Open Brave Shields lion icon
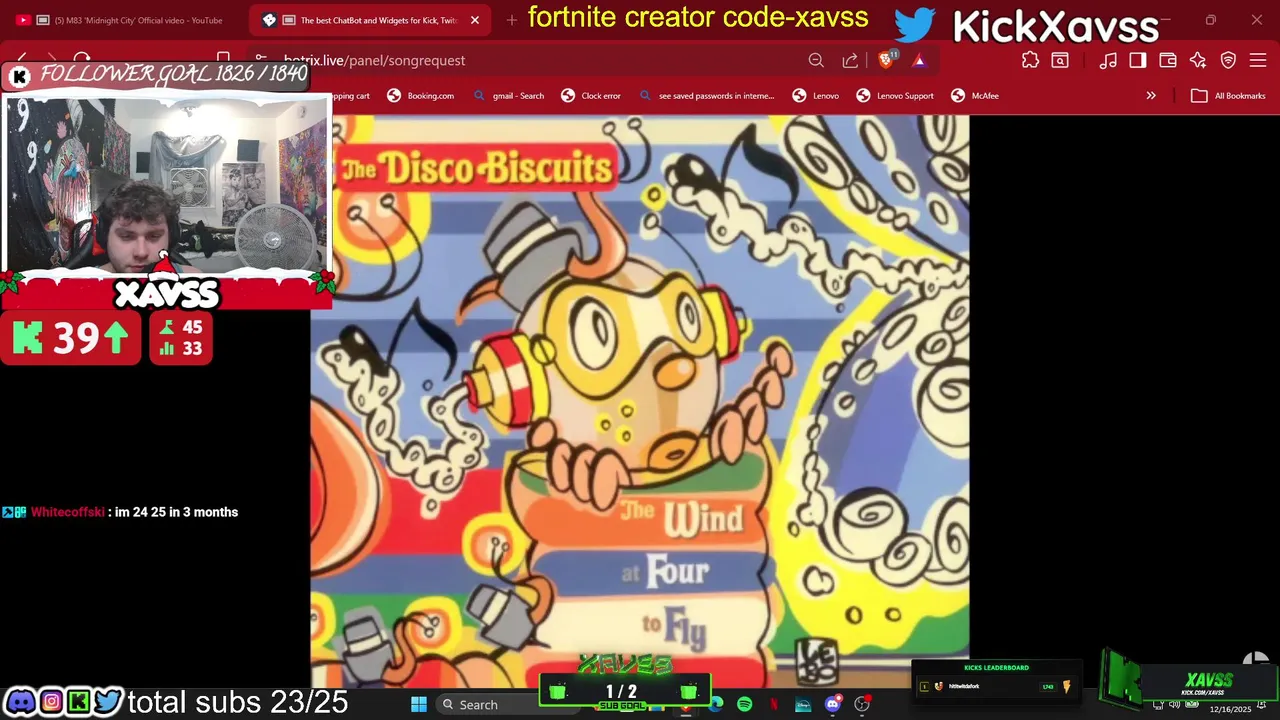Screen dimensions: 1280x720 (x=886, y=60)
